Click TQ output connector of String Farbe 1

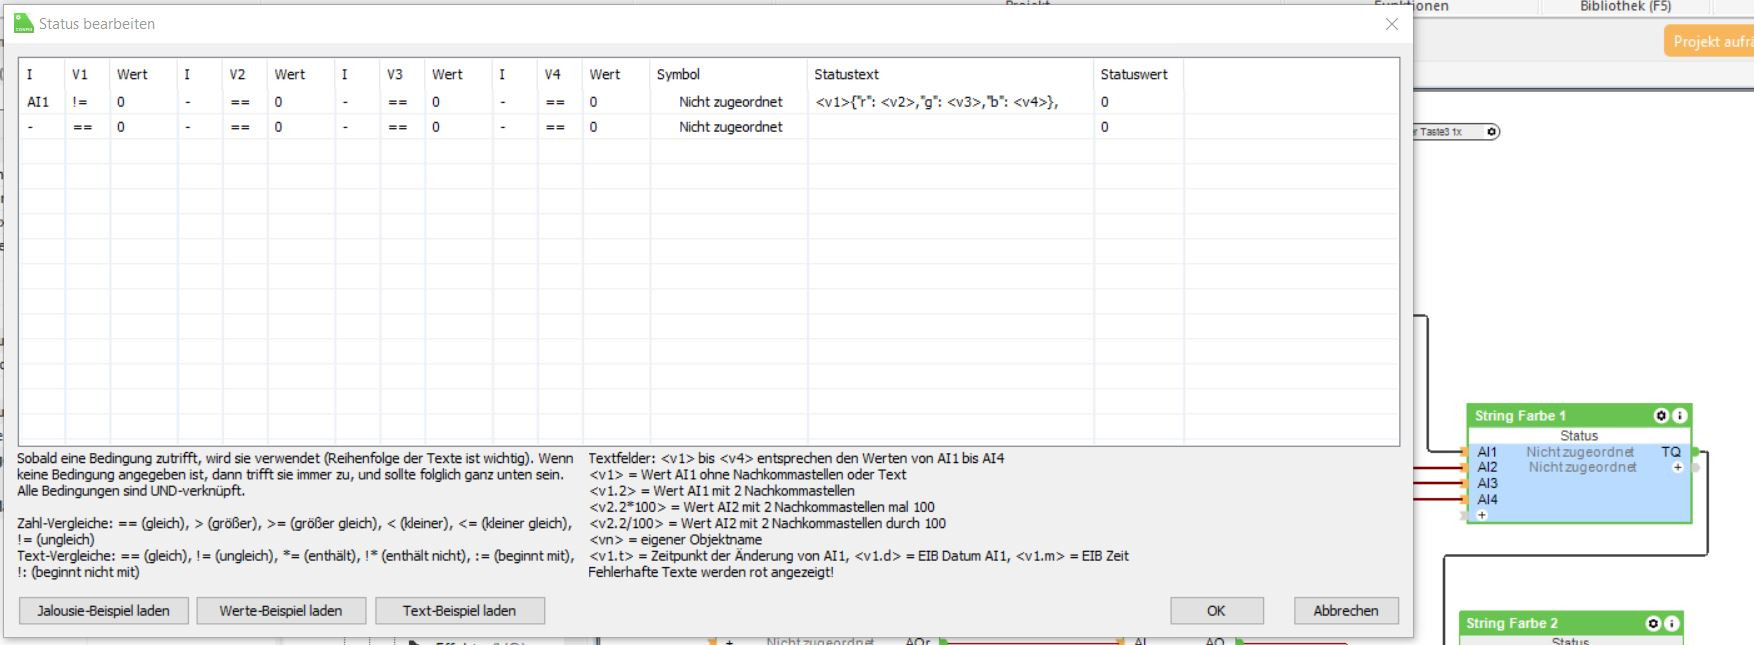tap(1695, 452)
